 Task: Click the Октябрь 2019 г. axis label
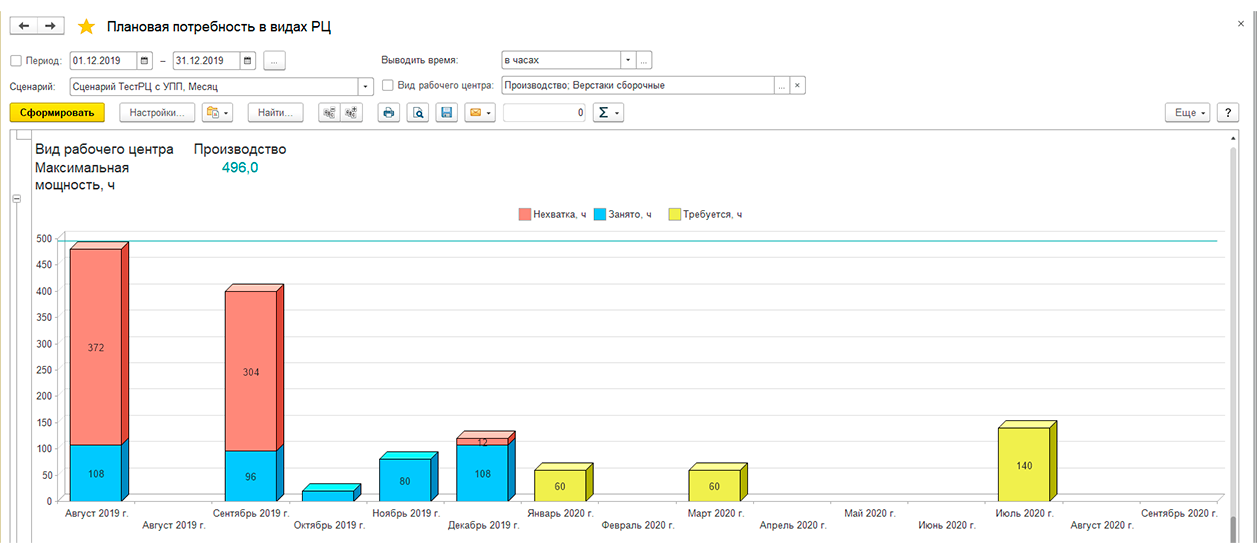click(x=331, y=524)
